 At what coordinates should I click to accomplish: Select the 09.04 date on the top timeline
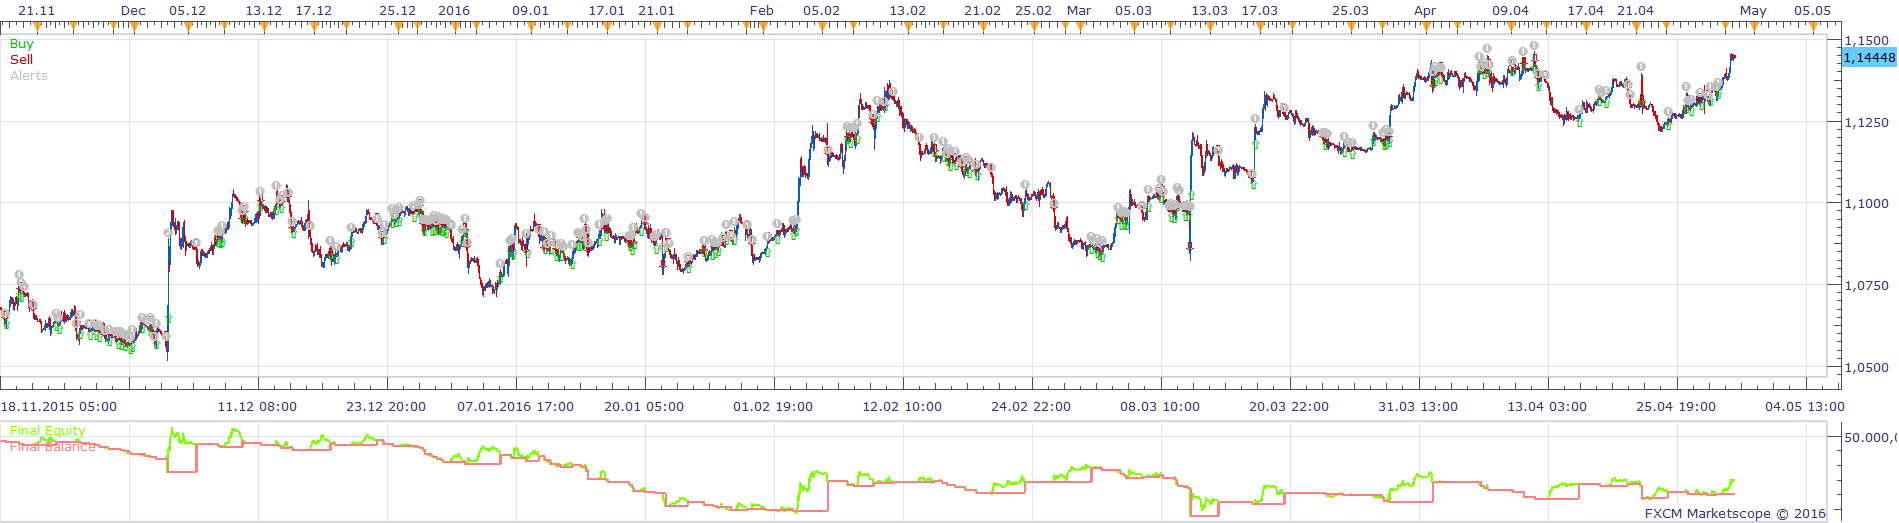pyautogui.click(x=1511, y=11)
